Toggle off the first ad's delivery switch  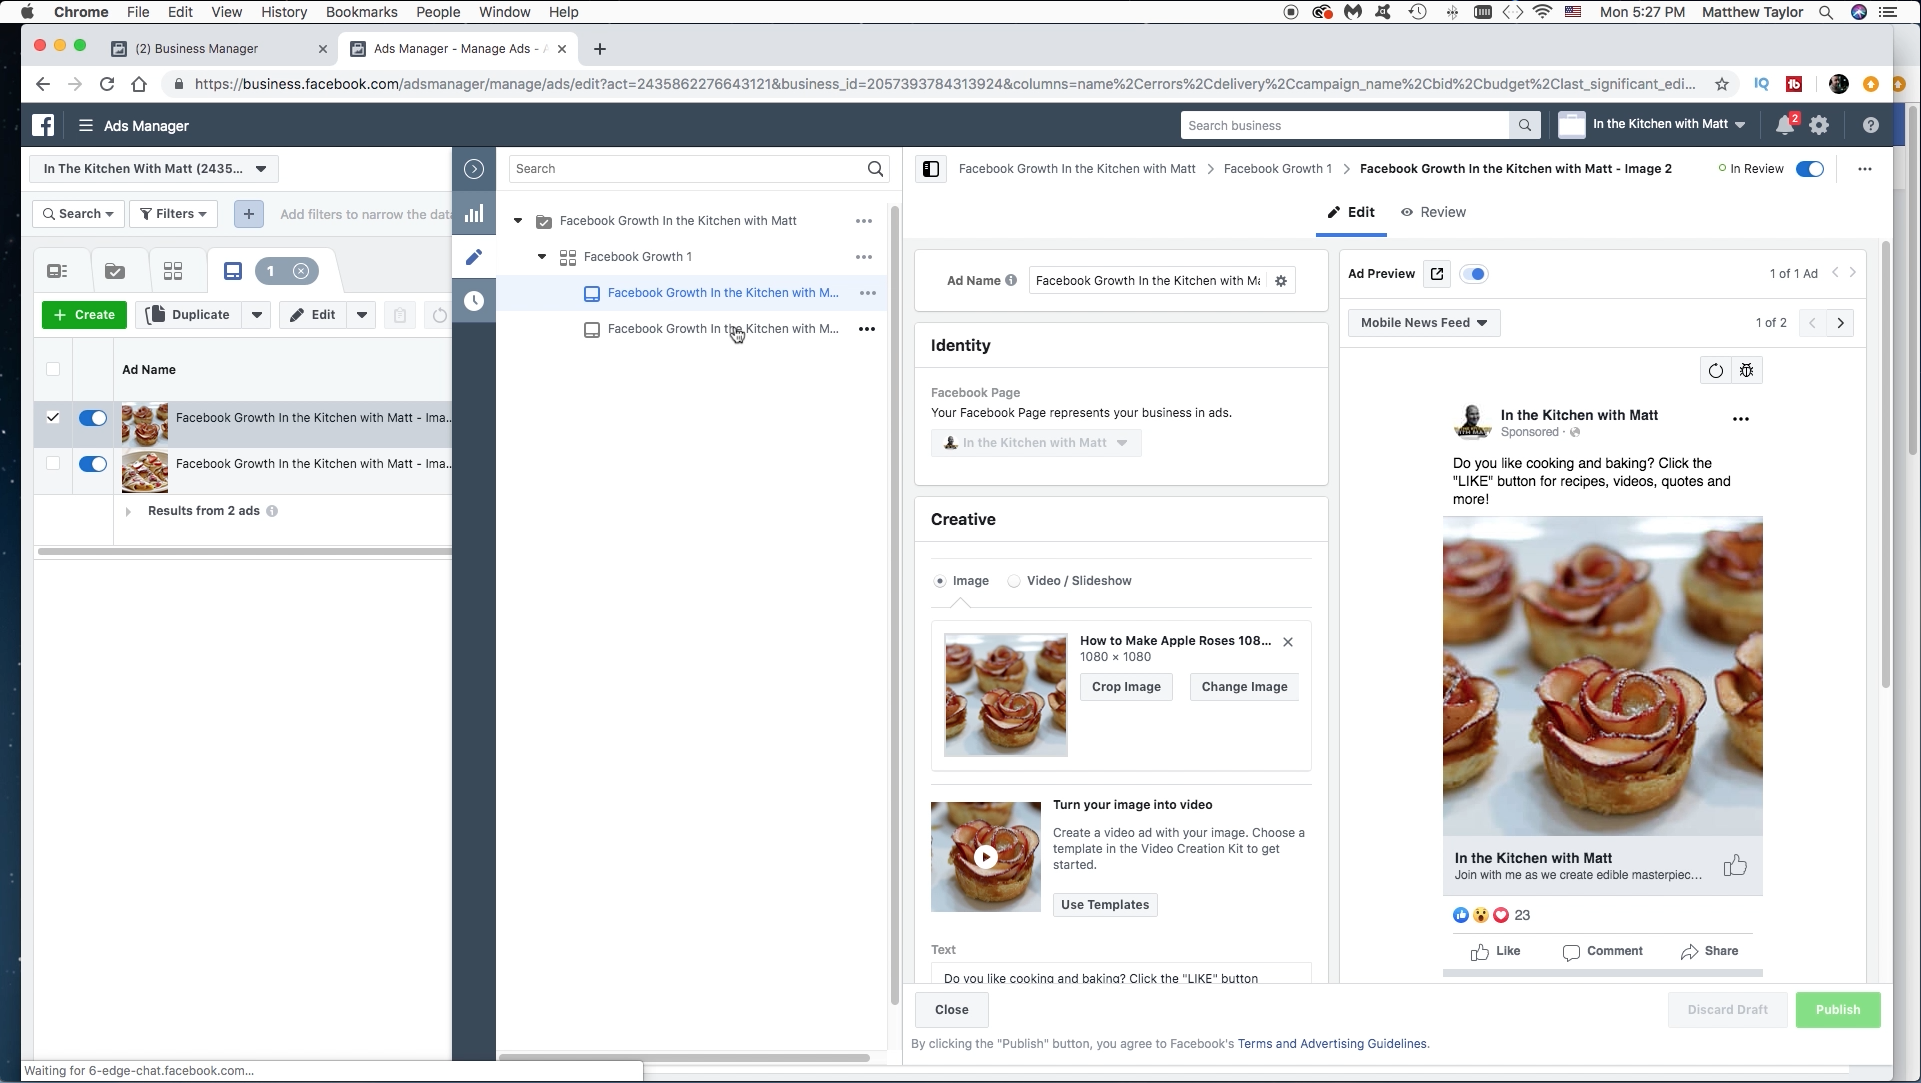pyautogui.click(x=93, y=418)
